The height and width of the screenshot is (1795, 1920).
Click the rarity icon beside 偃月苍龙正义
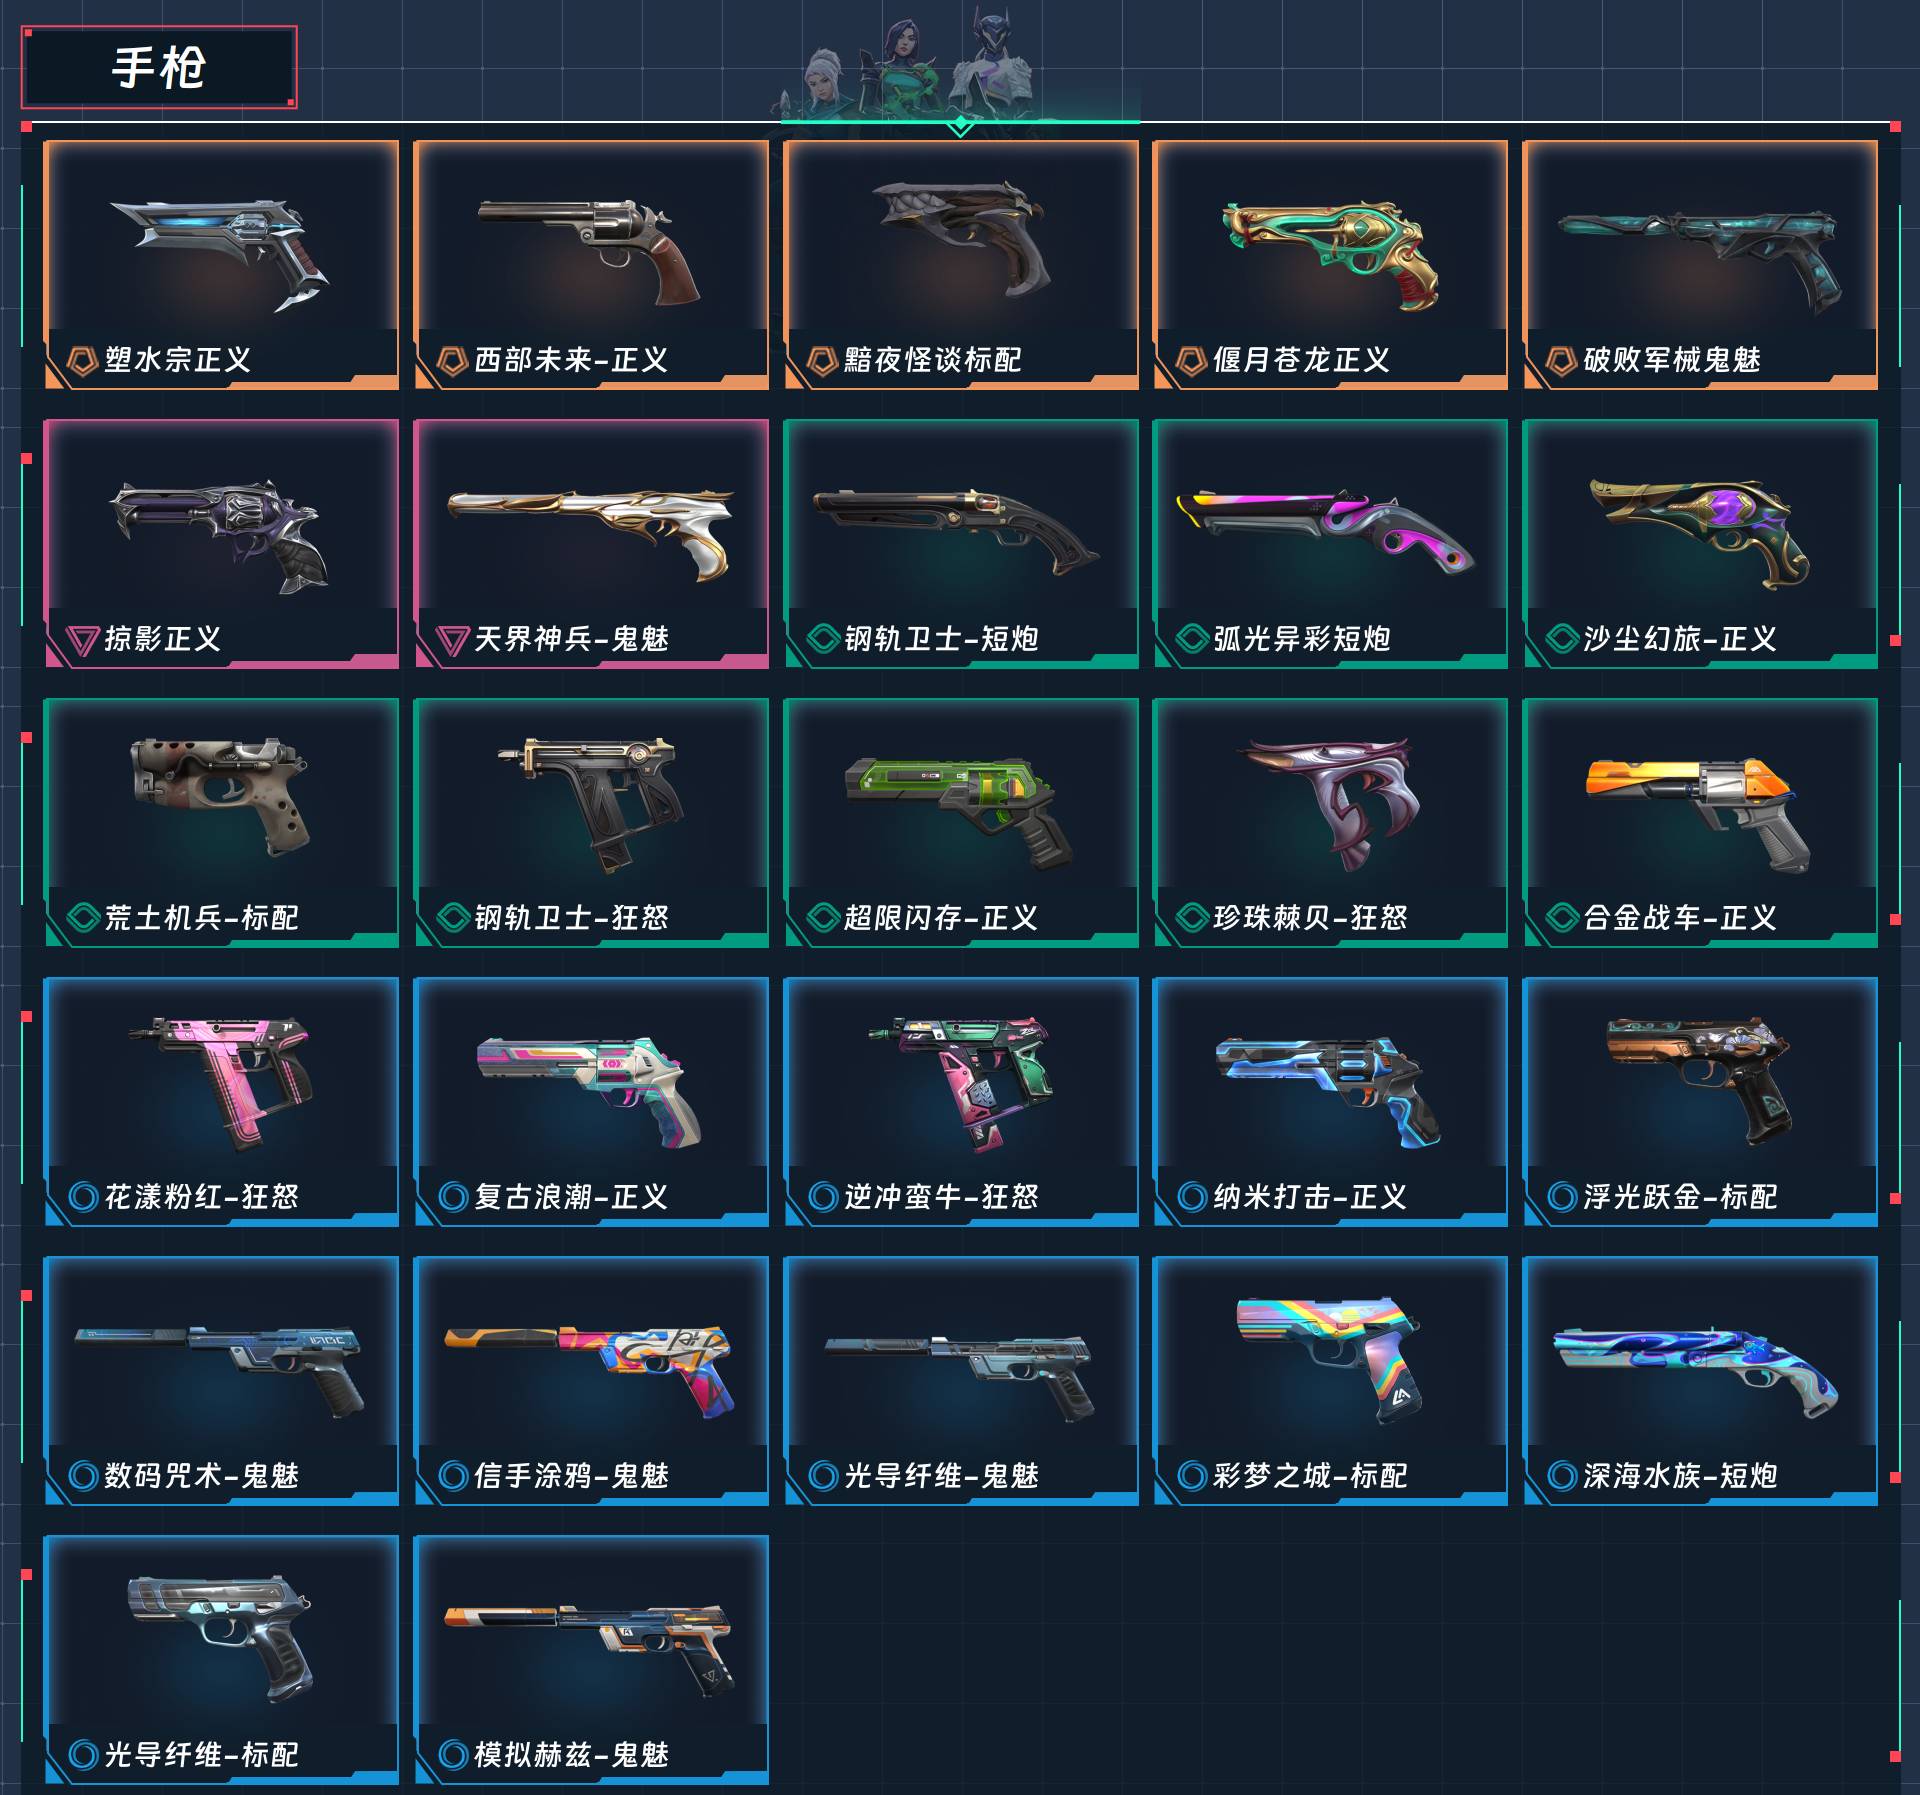click(x=1191, y=360)
